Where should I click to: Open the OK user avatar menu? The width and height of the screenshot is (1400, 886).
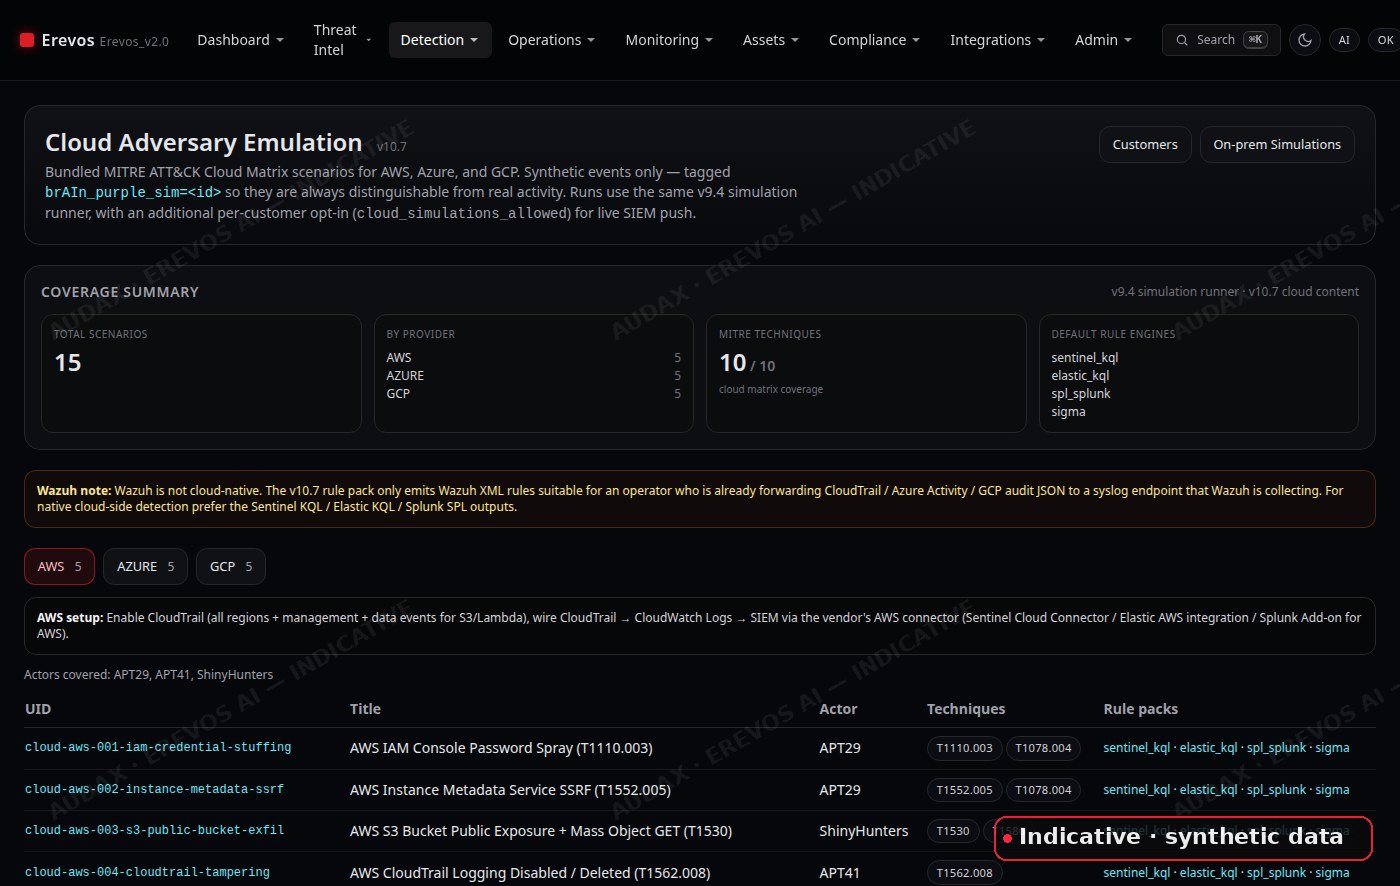point(1385,40)
